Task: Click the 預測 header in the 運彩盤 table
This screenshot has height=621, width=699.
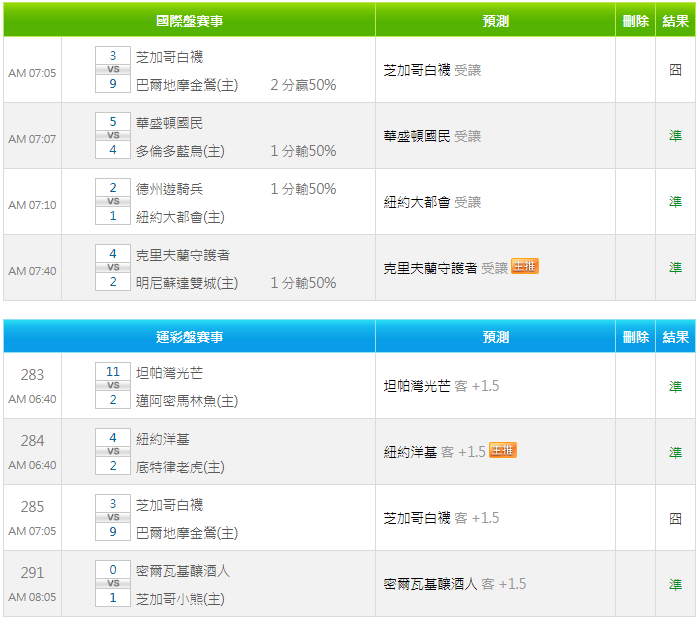Action: [x=495, y=337]
